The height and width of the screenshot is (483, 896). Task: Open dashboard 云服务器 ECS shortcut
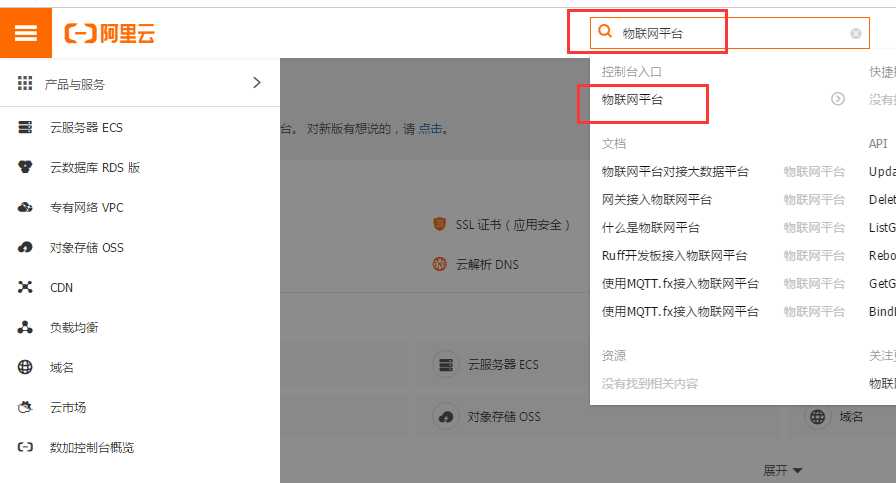503,365
